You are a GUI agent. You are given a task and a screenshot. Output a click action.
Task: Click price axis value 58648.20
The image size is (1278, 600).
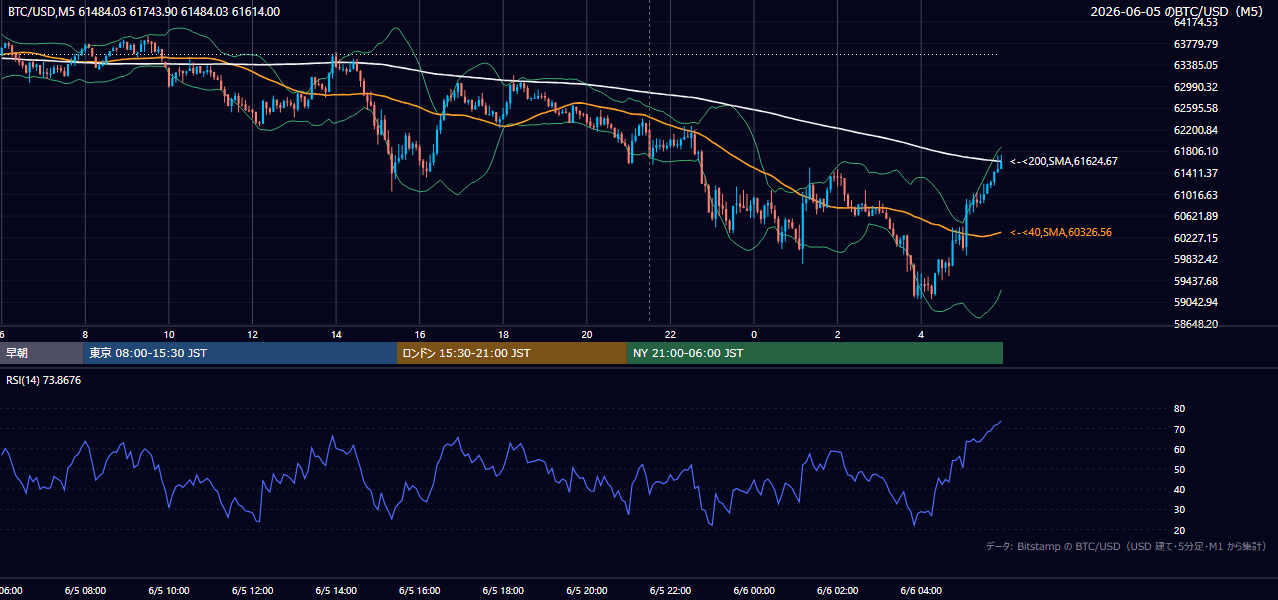[1196, 324]
